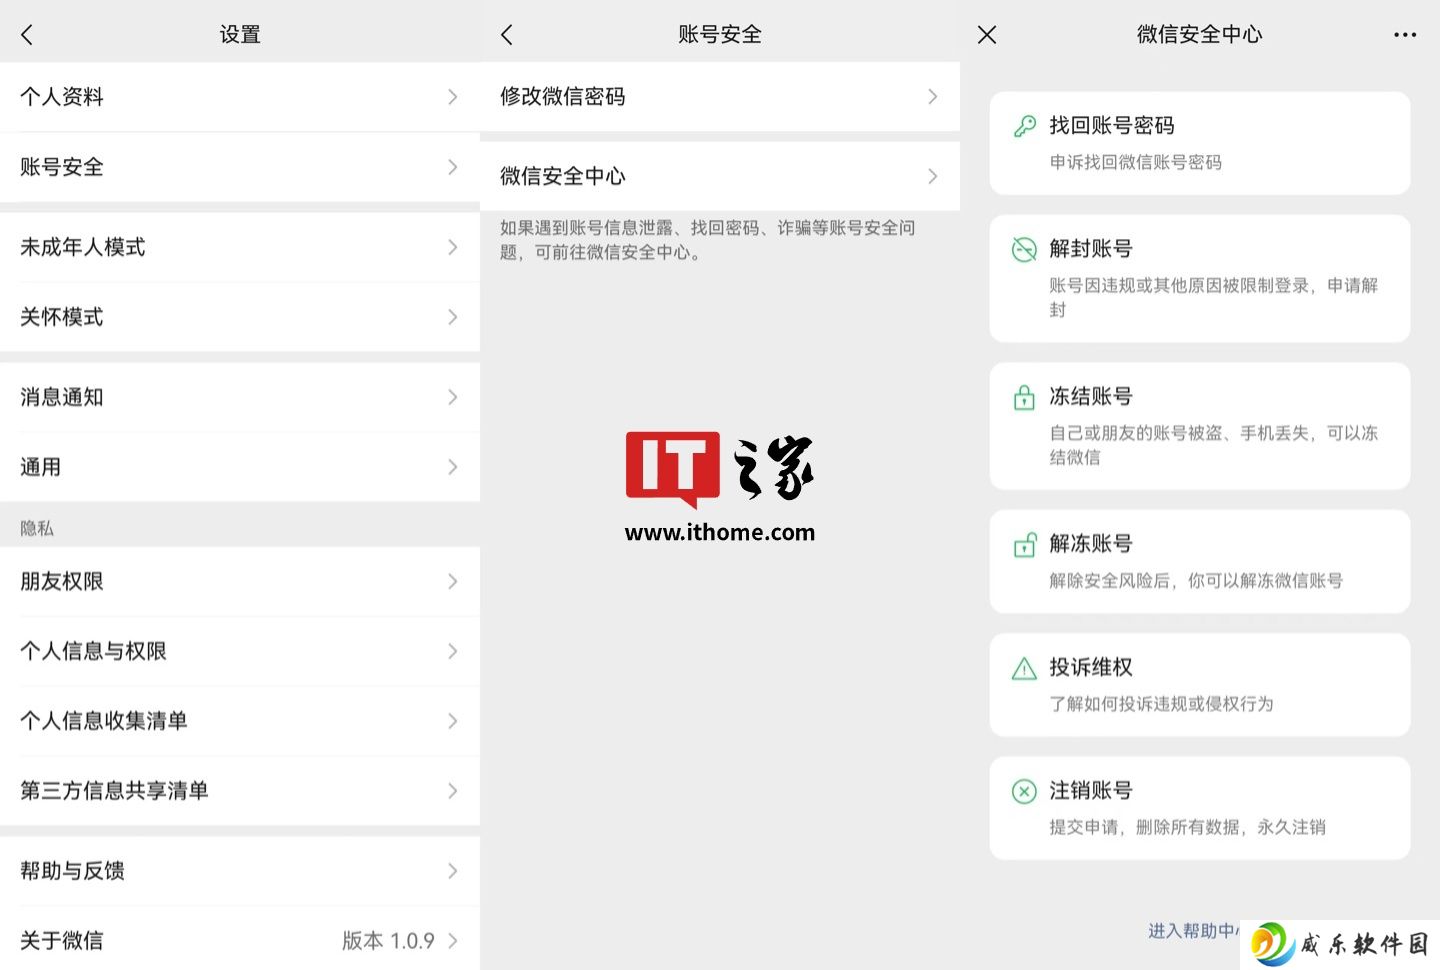Viewport: 1440px width, 970px height.
Task: Click chevron on 通用 row
Action: pos(453,467)
